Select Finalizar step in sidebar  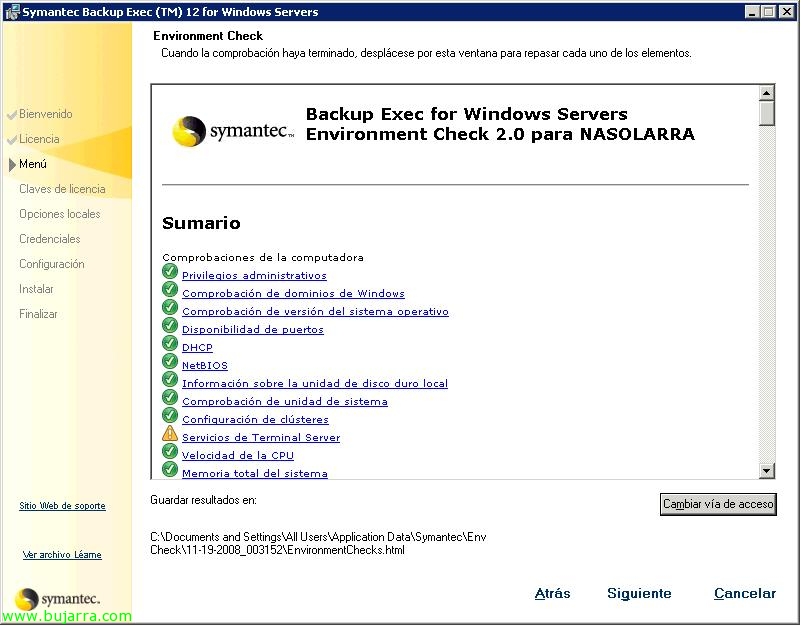coord(38,314)
